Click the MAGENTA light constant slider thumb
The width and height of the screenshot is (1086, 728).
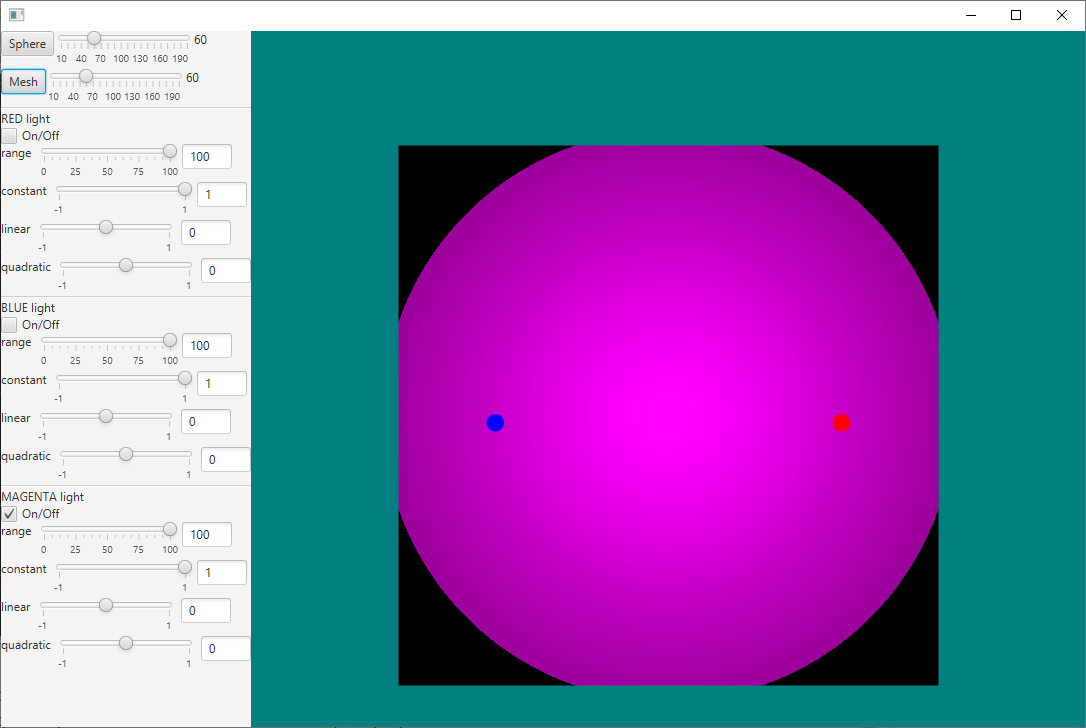coord(185,567)
